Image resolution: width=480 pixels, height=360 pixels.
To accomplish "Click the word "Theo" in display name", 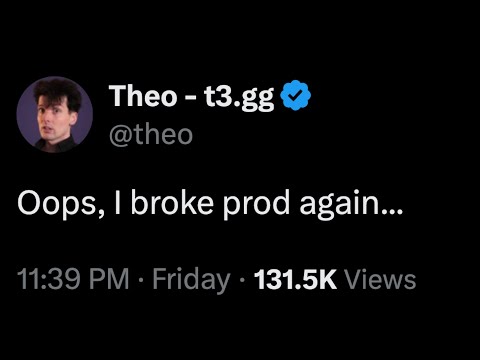I will pos(143,96).
